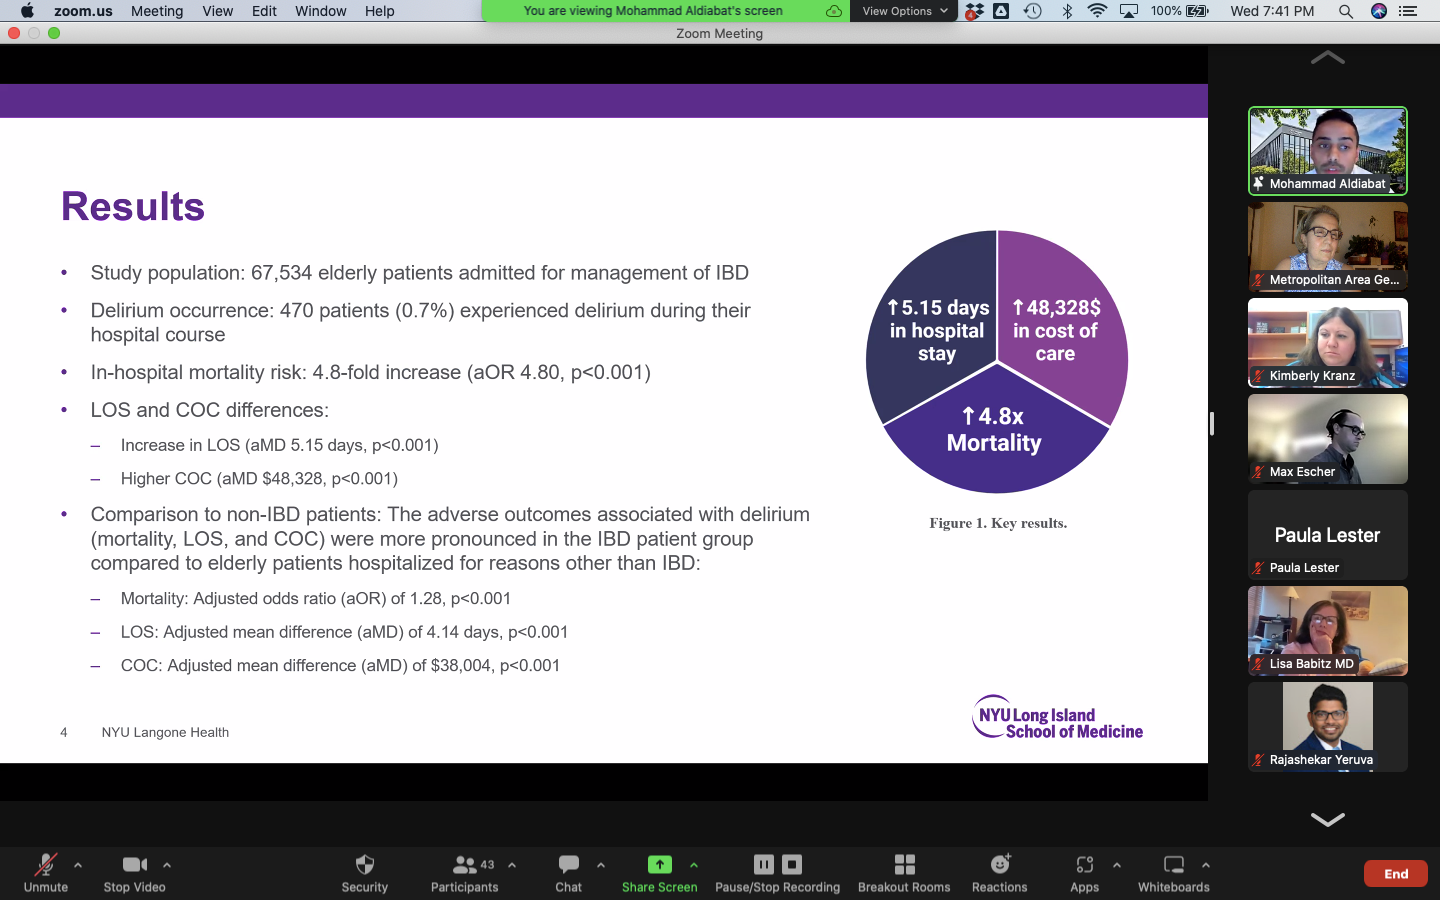This screenshot has width=1440, height=900.
Task: Click the green Share Screen icon
Action: point(660,865)
